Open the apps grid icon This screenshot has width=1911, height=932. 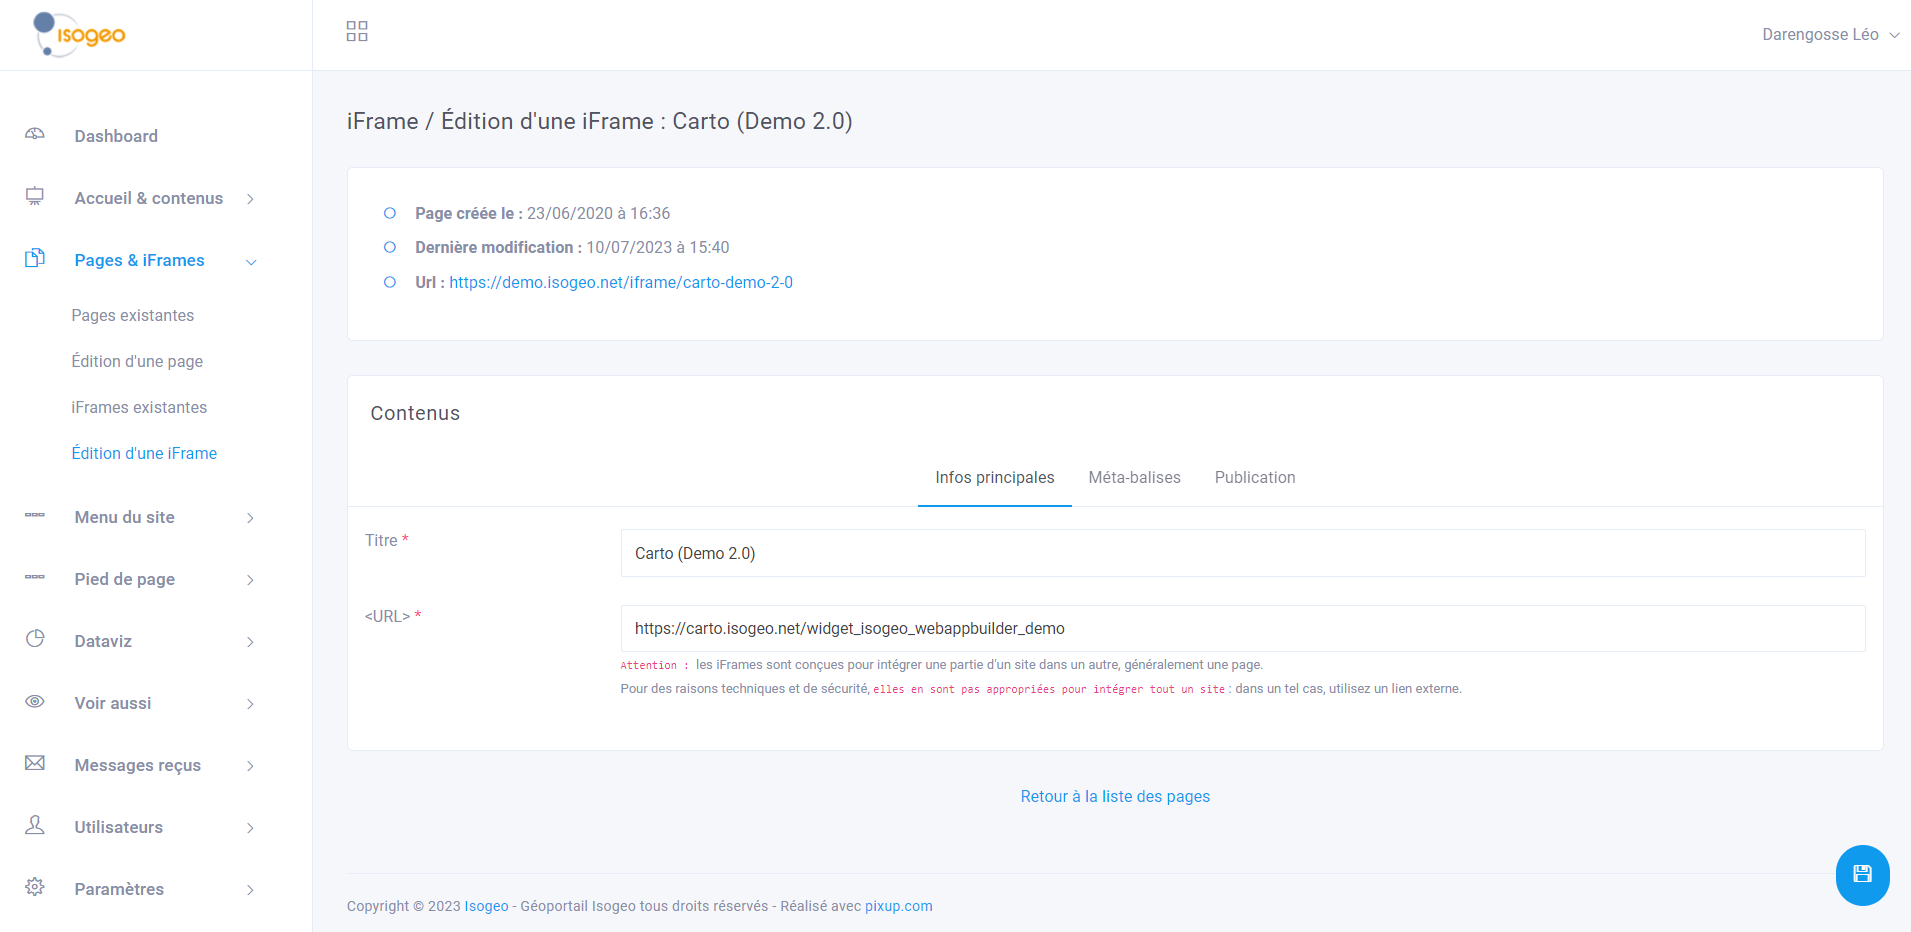pyautogui.click(x=357, y=31)
